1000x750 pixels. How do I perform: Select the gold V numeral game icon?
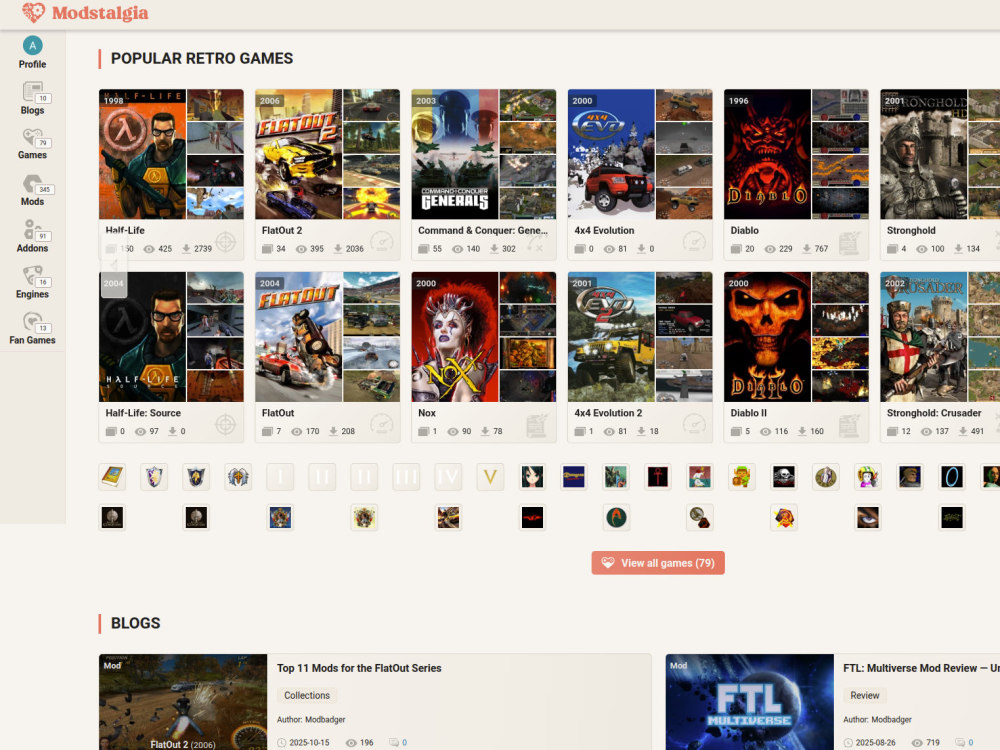point(490,476)
